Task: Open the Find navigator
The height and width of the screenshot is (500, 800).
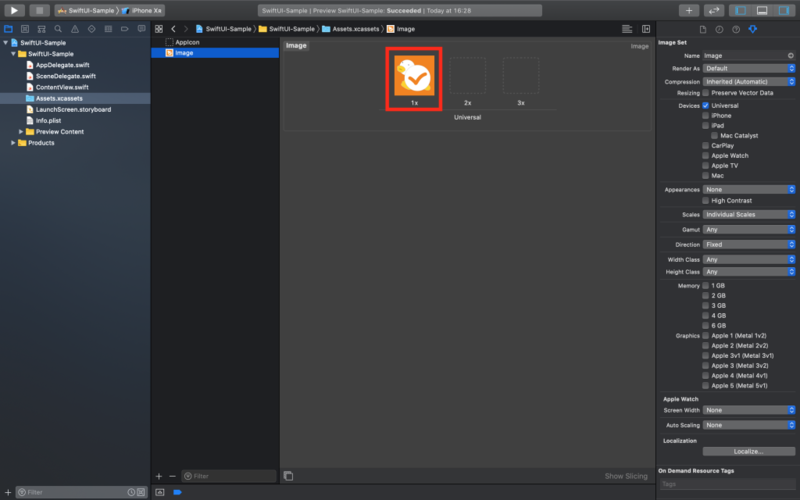Action: [x=58, y=29]
